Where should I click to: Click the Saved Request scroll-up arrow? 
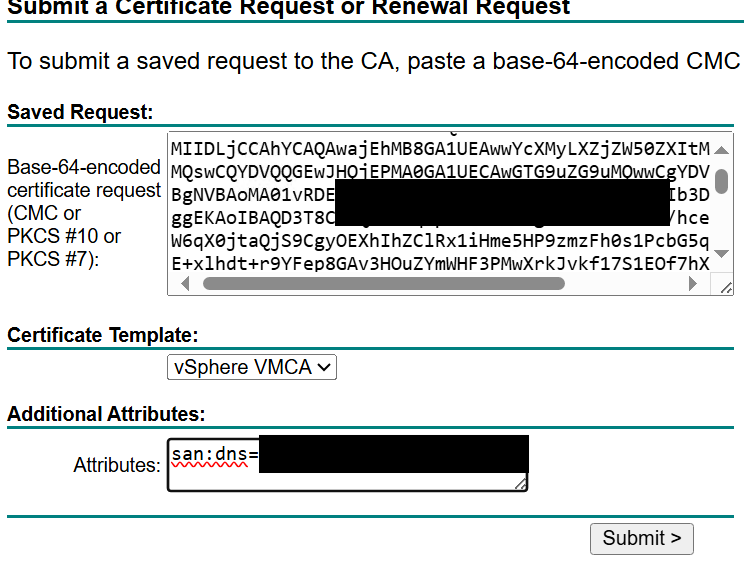coord(721,150)
